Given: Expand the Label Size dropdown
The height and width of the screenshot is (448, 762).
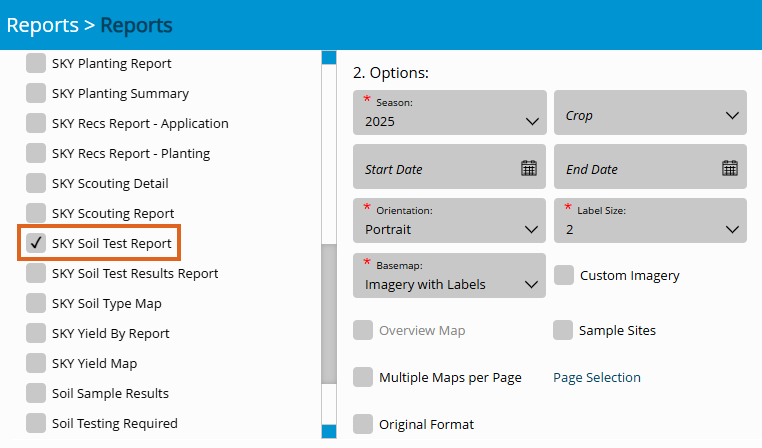Looking at the screenshot, I should tap(650, 221).
